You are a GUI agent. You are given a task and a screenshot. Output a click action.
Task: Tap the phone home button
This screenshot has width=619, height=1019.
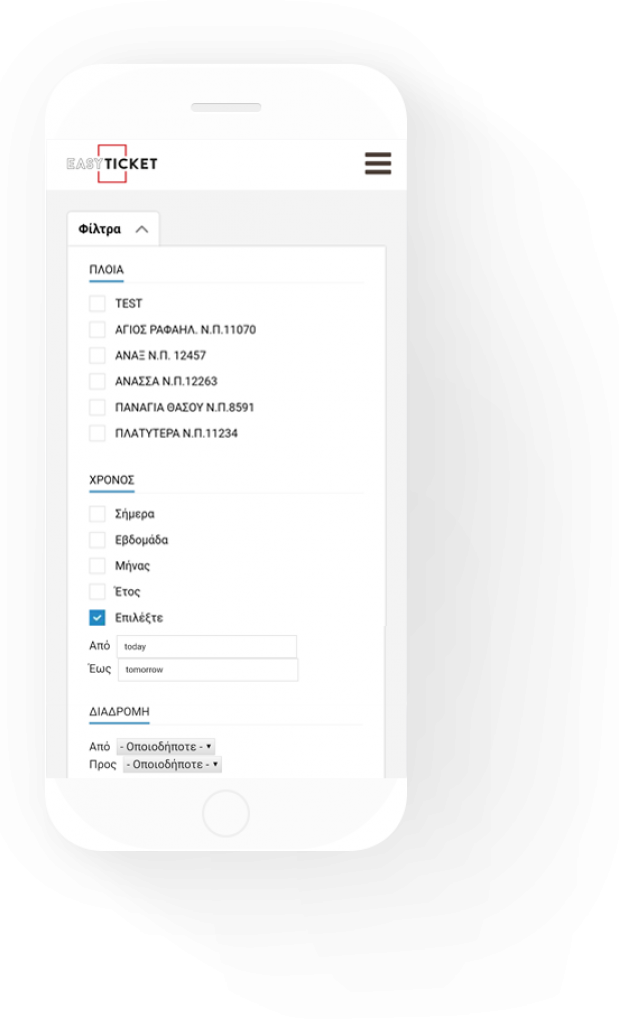pyautogui.click(x=226, y=813)
